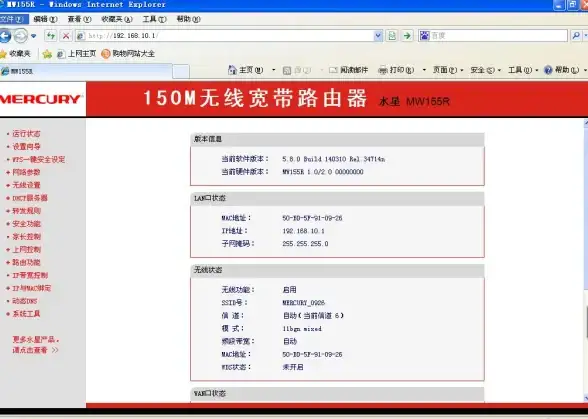Open the recent pages dropdown beside Forward

(34, 36)
